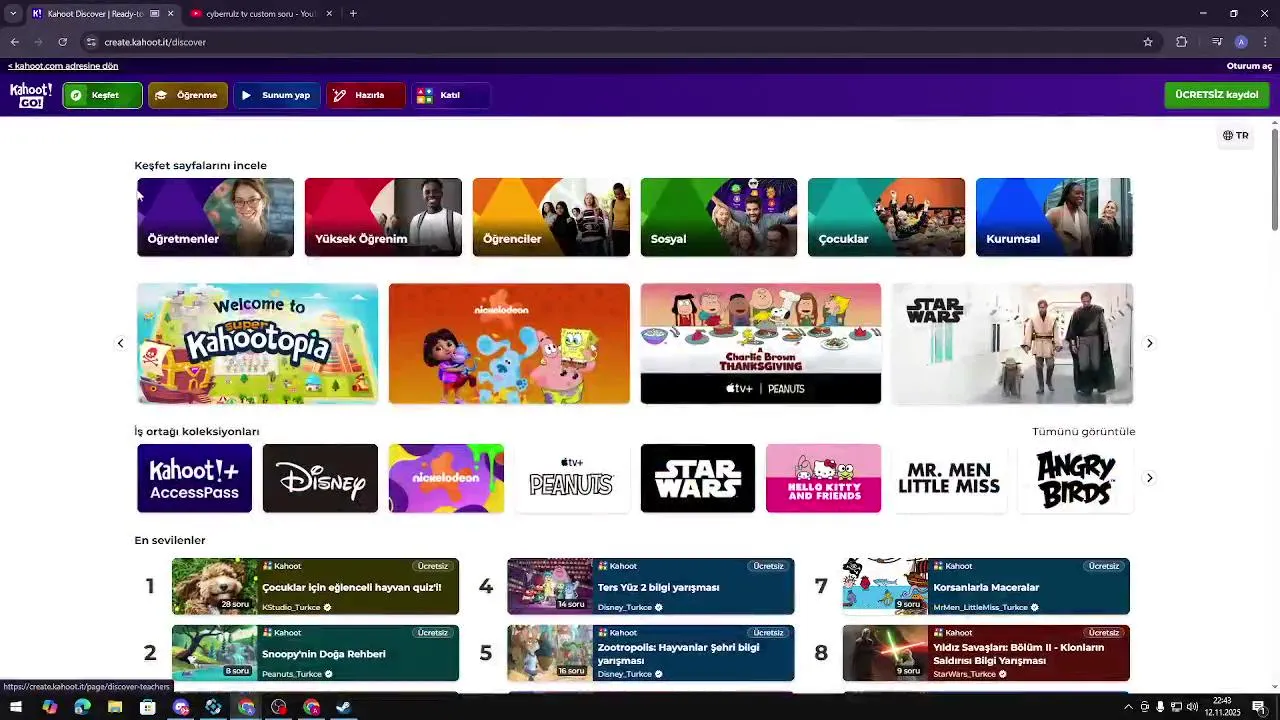Viewport: 1280px width, 720px height.
Task: Open the Hello Kitty and Friends collection logo
Action: [823, 478]
